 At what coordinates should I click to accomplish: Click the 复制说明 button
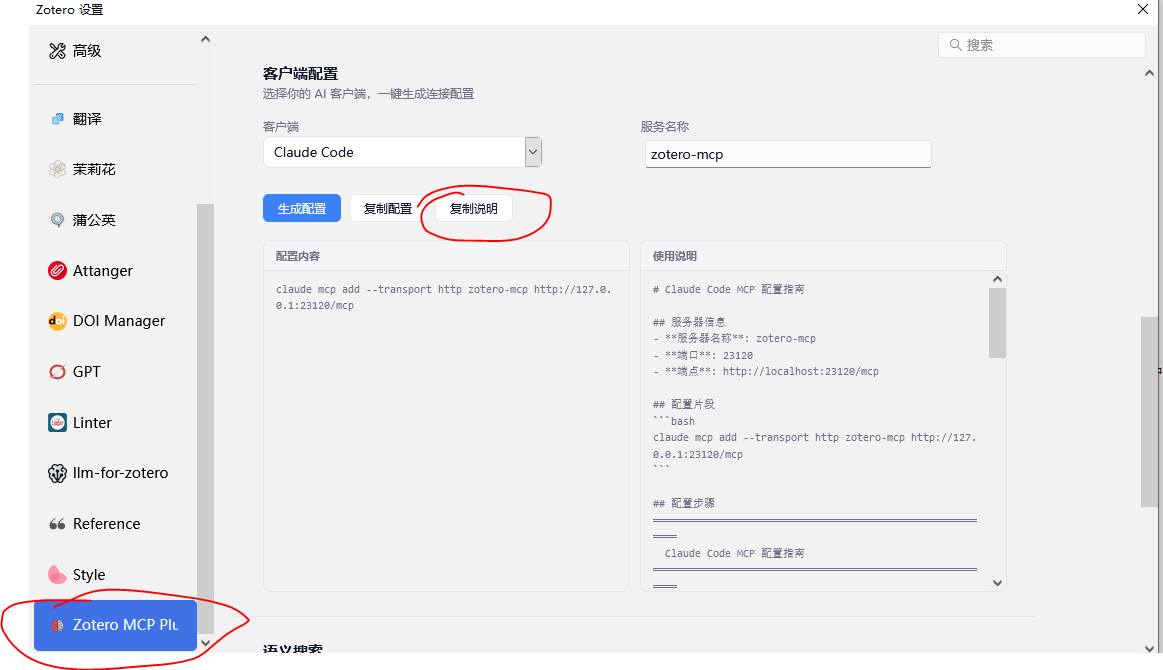474,208
